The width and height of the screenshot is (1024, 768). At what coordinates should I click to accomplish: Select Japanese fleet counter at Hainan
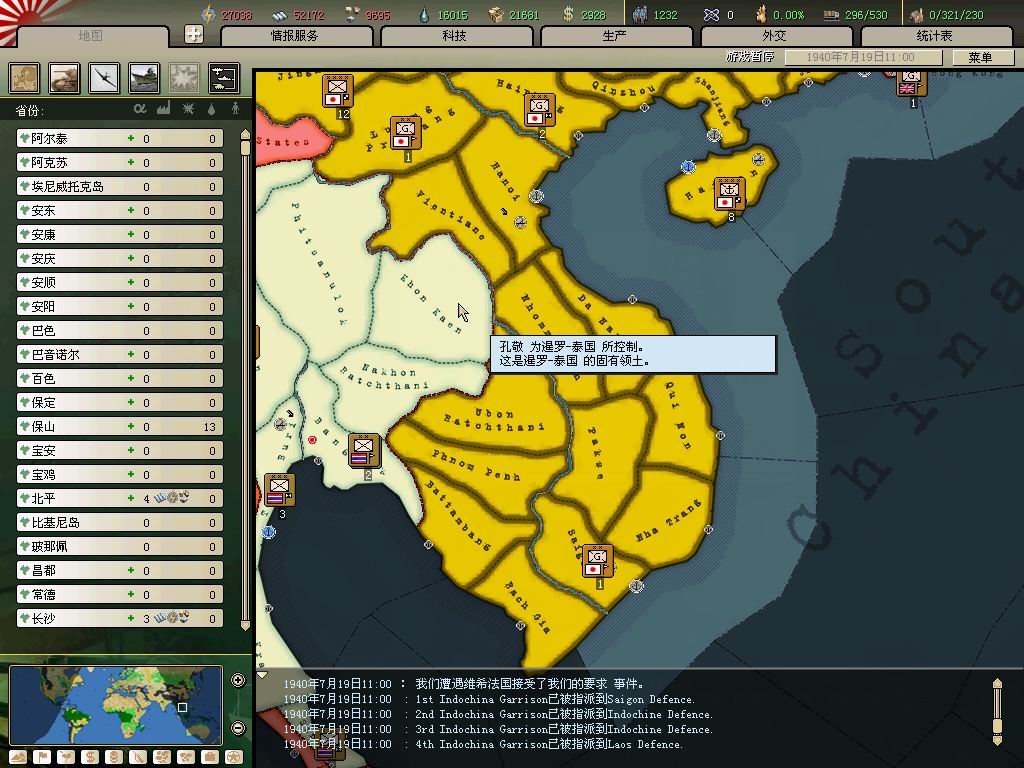tap(729, 195)
